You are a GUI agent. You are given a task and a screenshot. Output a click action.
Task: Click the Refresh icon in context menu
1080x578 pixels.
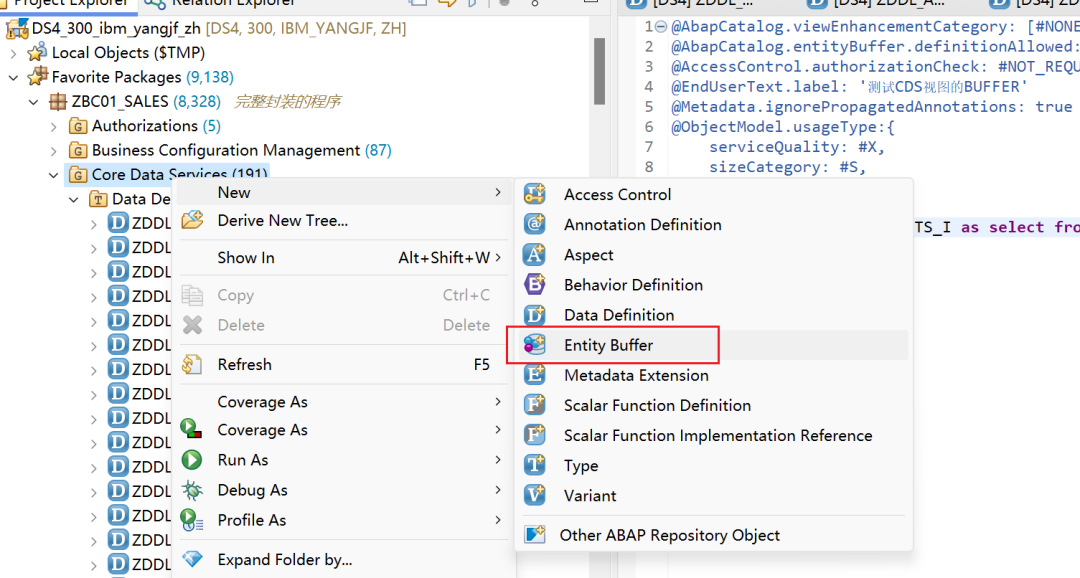coord(192,364)
